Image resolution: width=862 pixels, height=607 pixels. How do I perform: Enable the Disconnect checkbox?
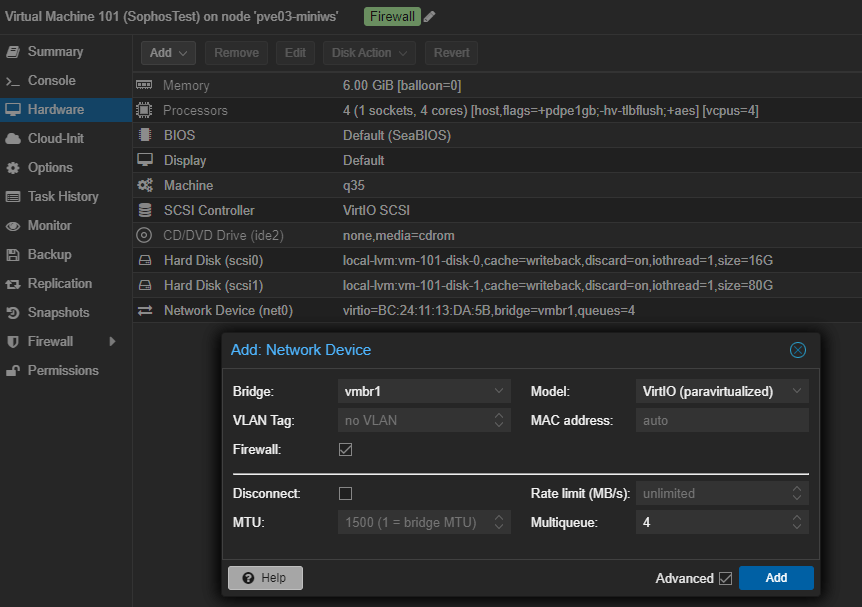pyautogui.click(x=345, y=494)
